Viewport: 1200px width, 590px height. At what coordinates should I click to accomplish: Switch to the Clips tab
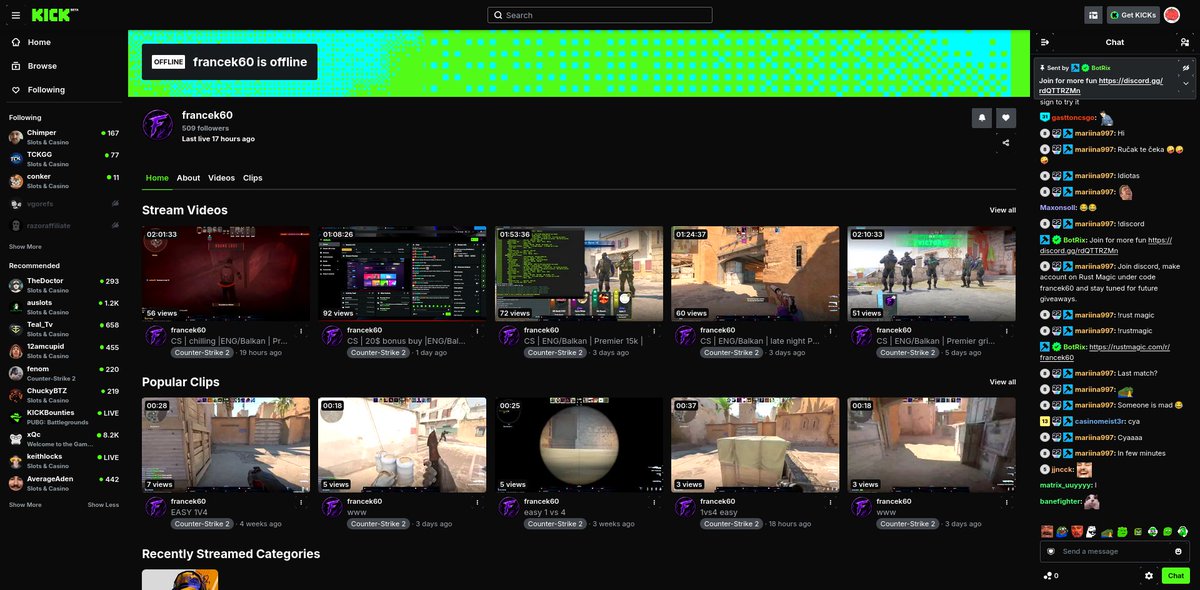pyautogui.click(x=252, y=178)
